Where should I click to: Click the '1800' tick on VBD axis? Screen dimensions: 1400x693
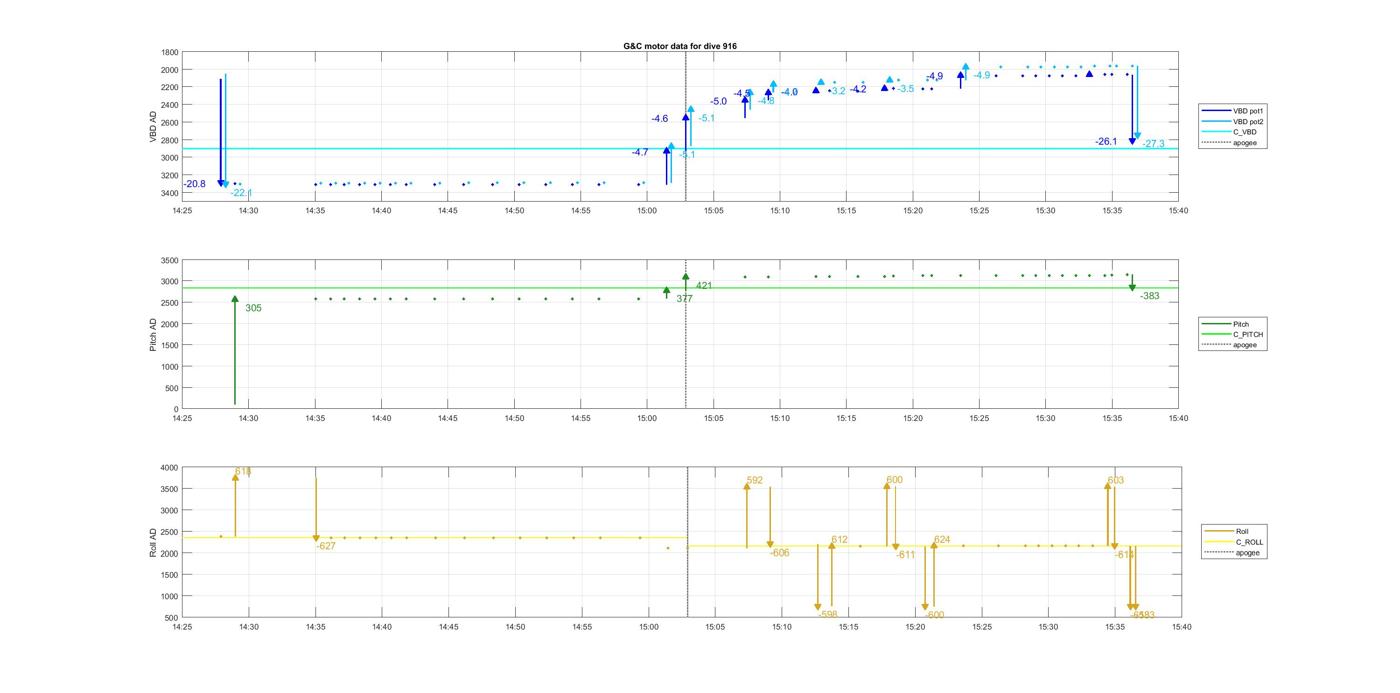coord(170,53)
